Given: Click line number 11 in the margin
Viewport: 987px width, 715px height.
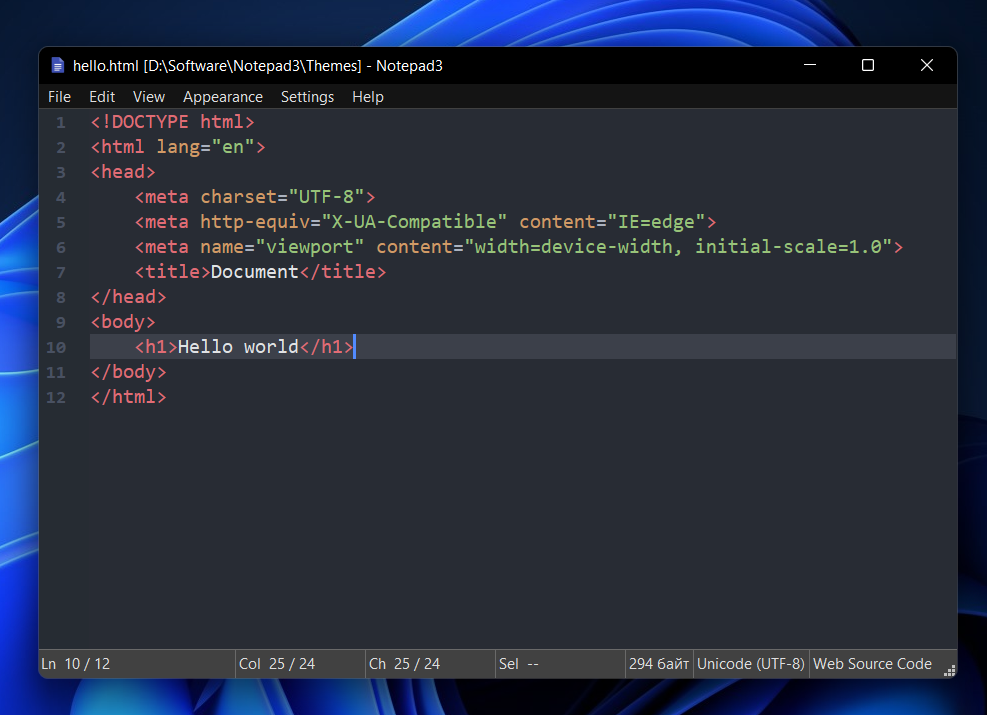Looking at the screenshot, I should pos(56,373).
